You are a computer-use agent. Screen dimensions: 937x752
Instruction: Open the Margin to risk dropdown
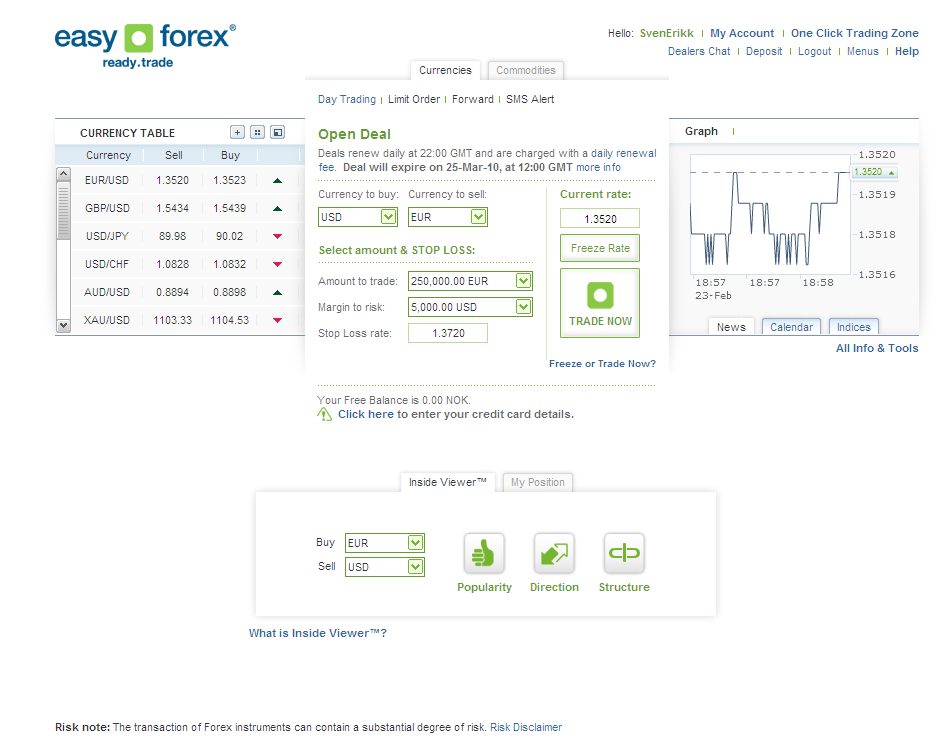(523, 307)
